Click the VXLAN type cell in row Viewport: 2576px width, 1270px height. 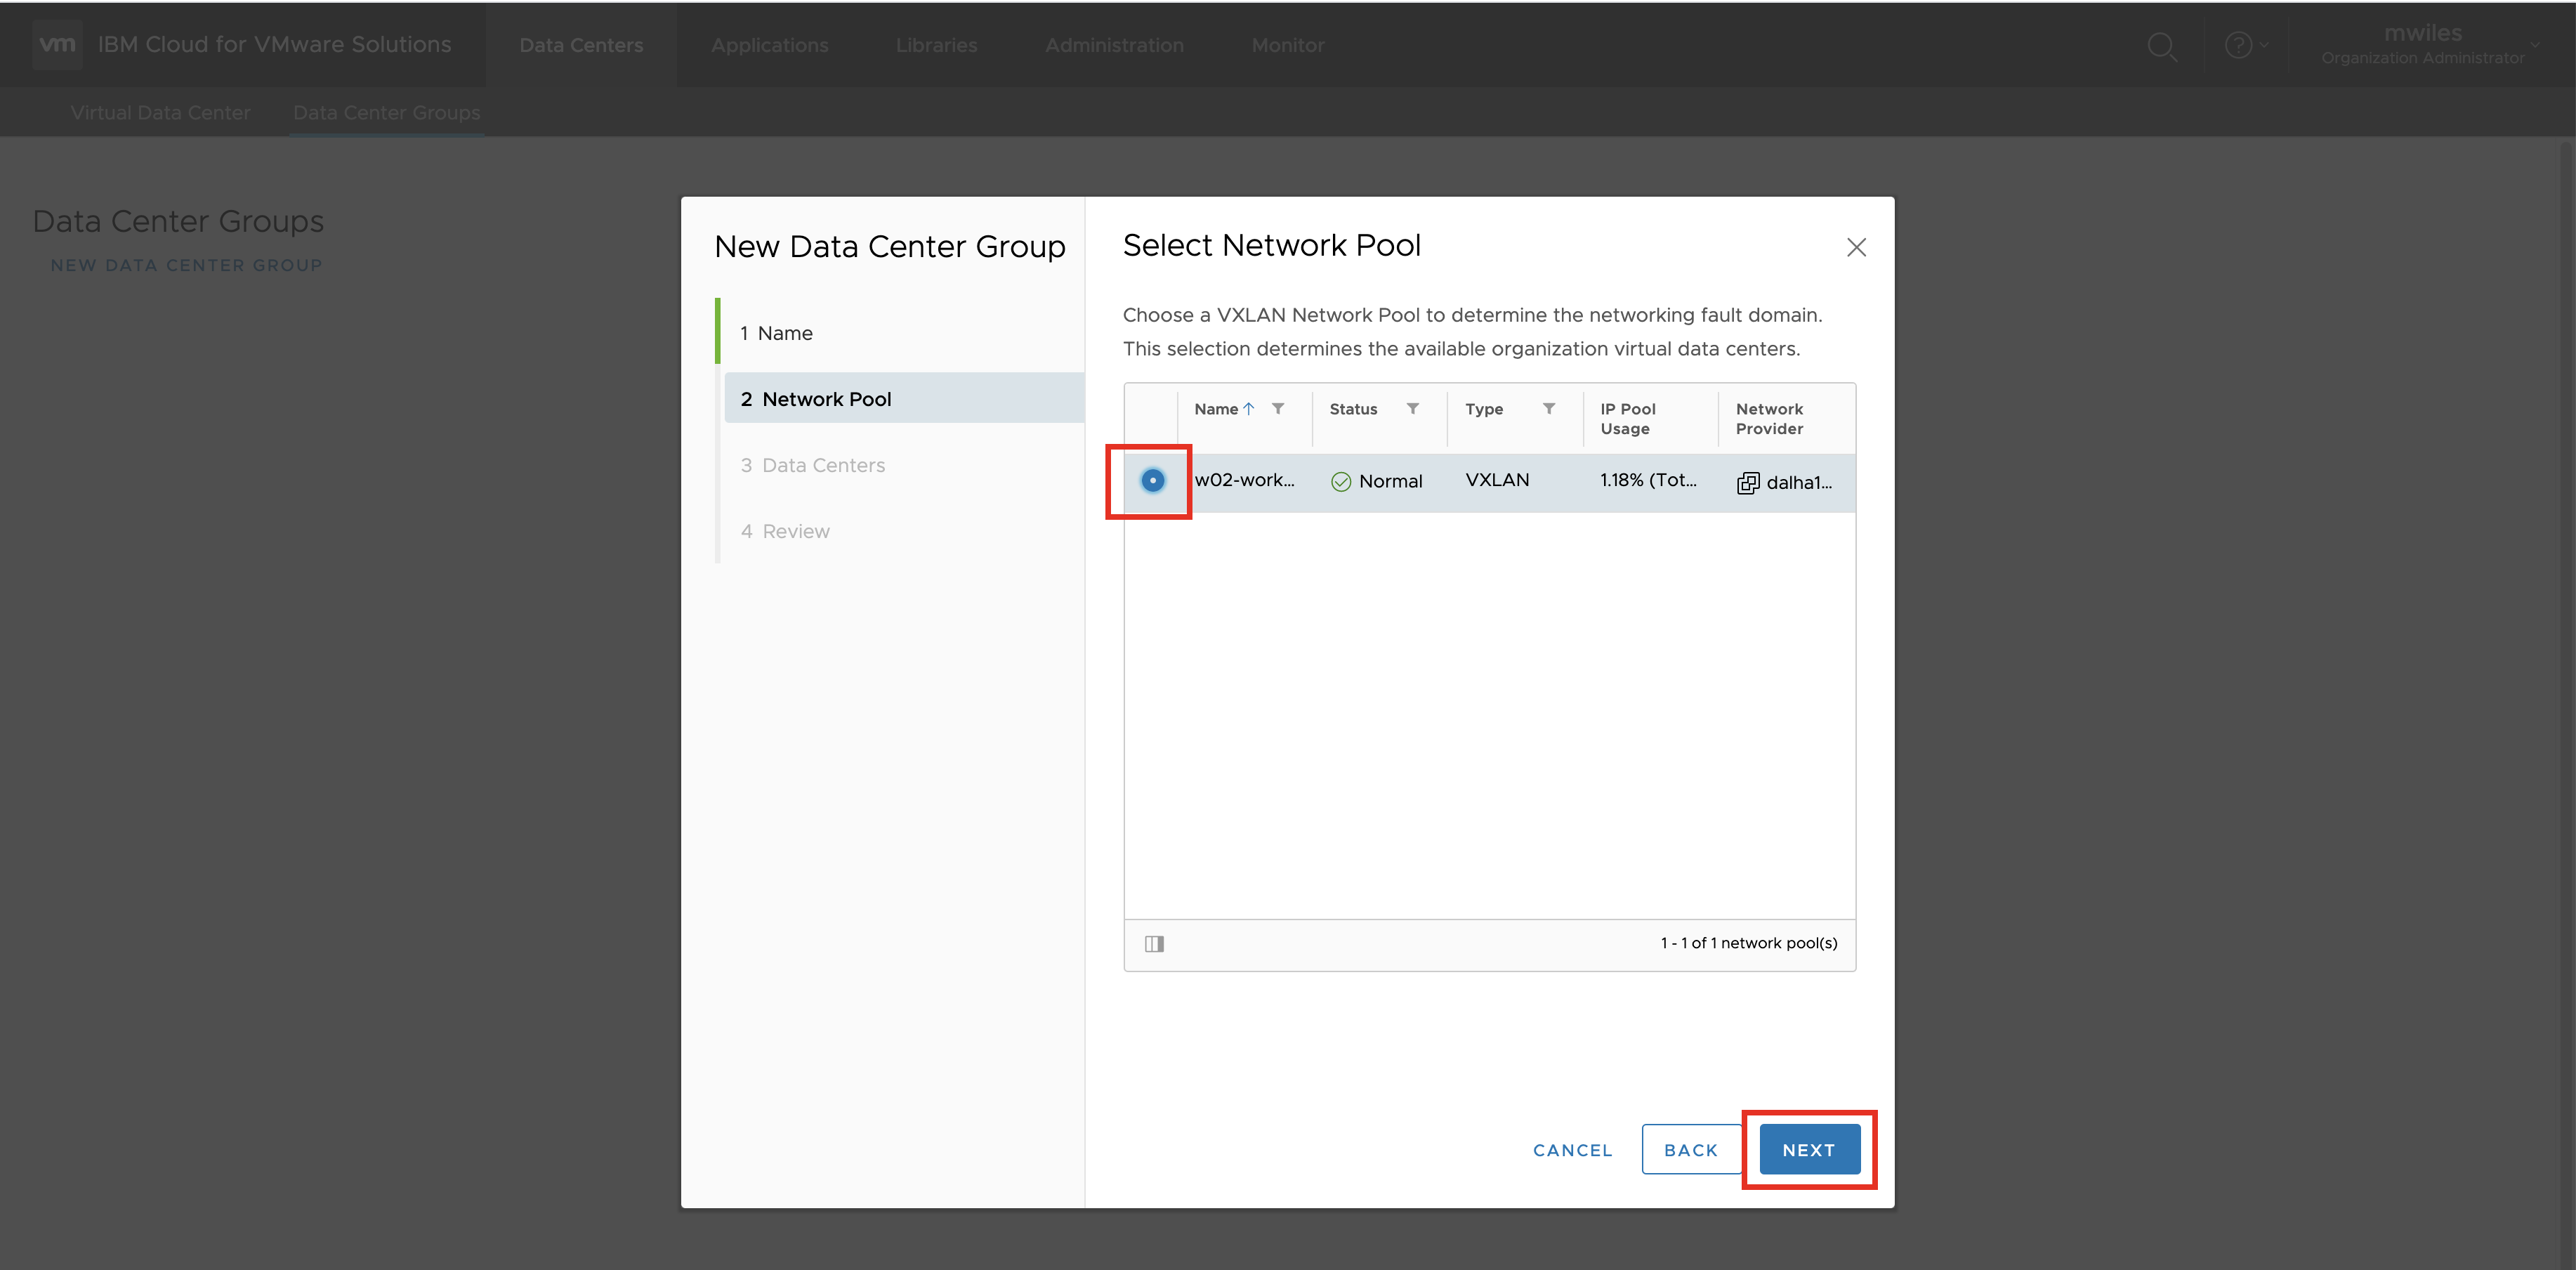click(x=1497, y=480)
